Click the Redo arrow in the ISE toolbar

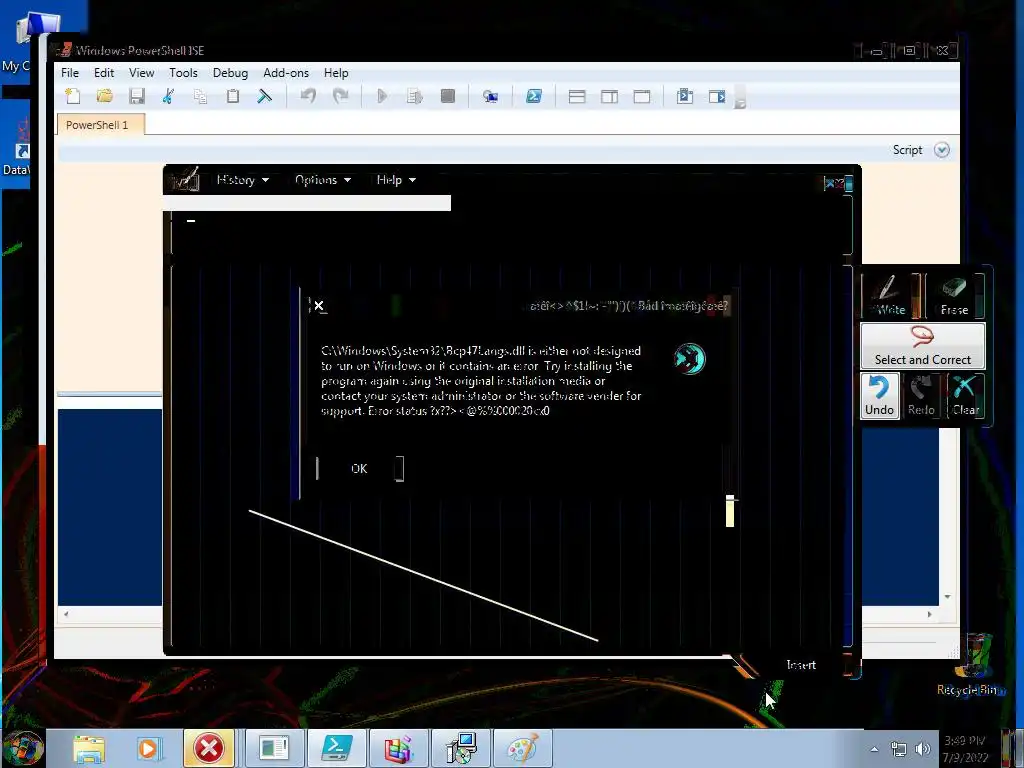[x=340, y=97]
